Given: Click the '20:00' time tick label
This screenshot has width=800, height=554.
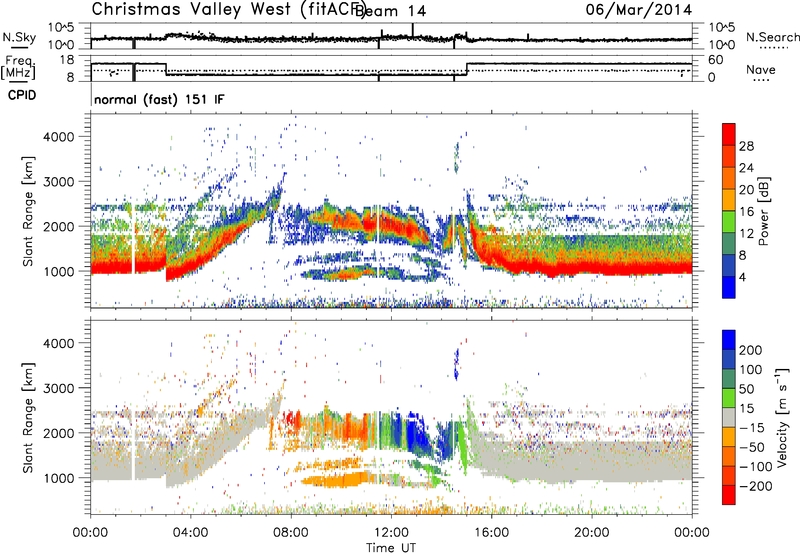Looking at the screenshot, I should point(591,533).
